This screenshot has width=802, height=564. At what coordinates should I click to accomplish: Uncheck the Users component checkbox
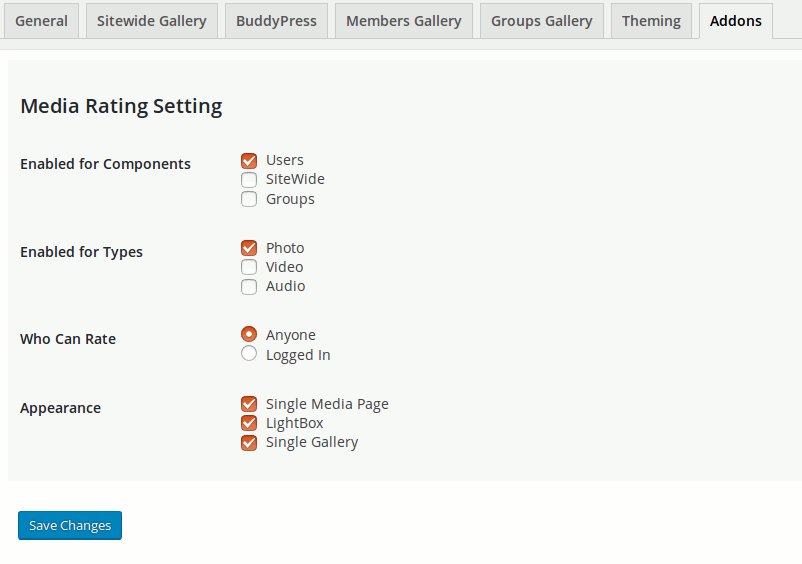[249, 161]
